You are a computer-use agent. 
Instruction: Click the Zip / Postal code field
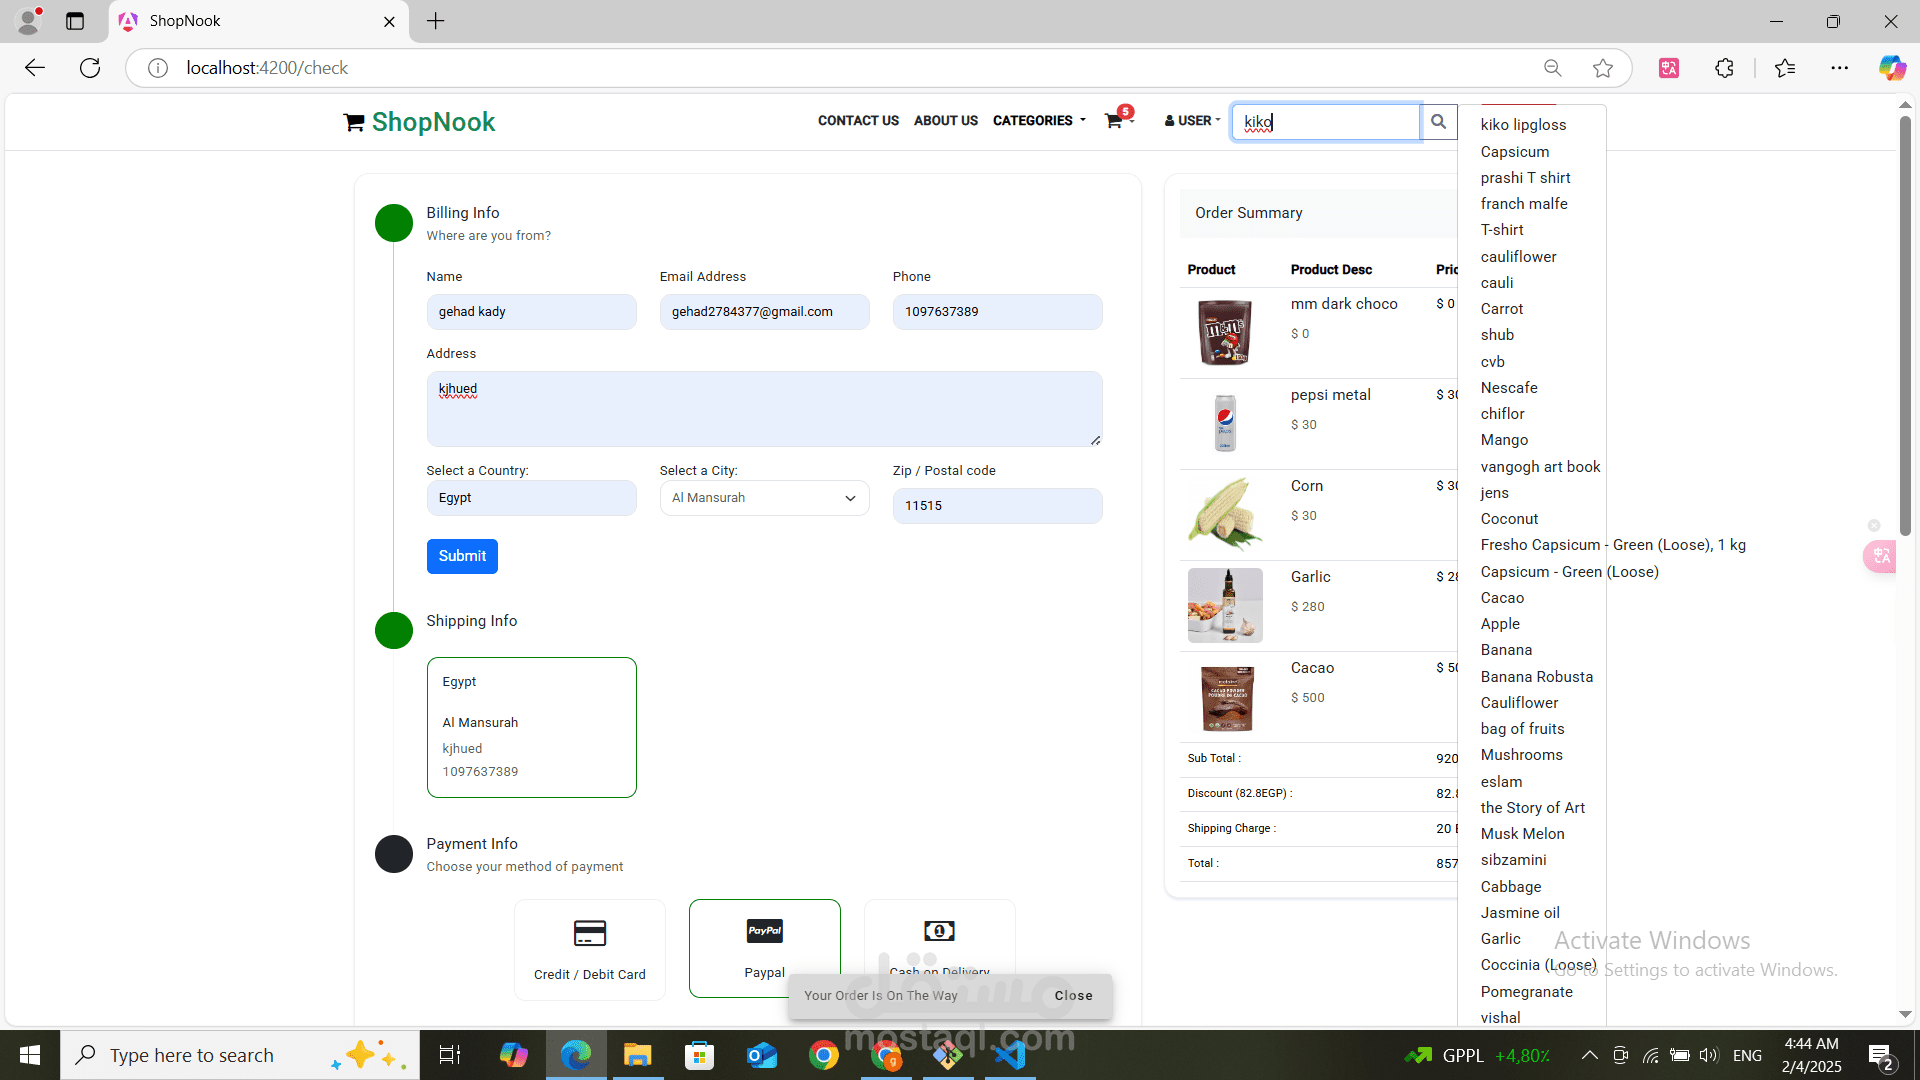coord(997,506)
